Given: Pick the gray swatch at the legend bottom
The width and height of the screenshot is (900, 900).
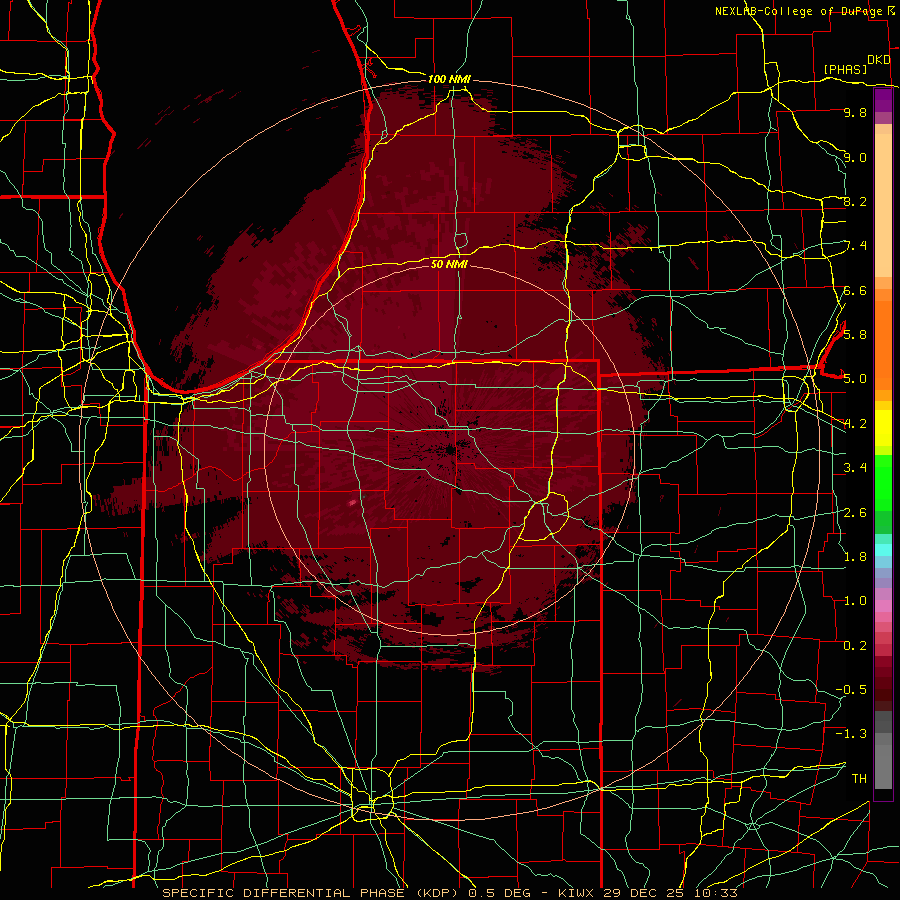Looking at the screenshot, I should tap(883, 769).
